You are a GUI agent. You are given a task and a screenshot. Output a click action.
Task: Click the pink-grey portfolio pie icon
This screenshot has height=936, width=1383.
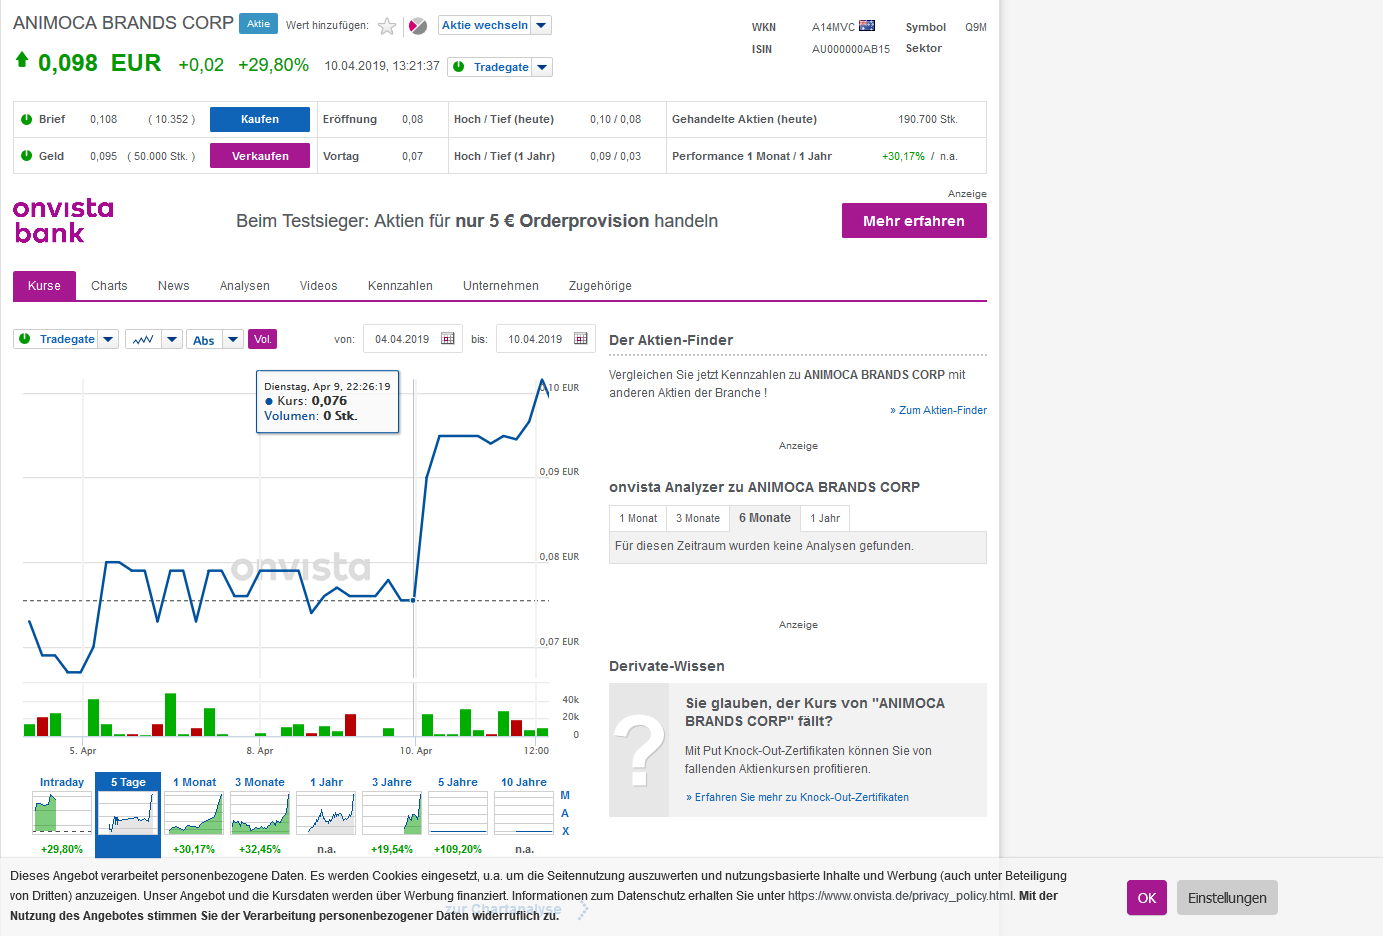click(418, 26)
